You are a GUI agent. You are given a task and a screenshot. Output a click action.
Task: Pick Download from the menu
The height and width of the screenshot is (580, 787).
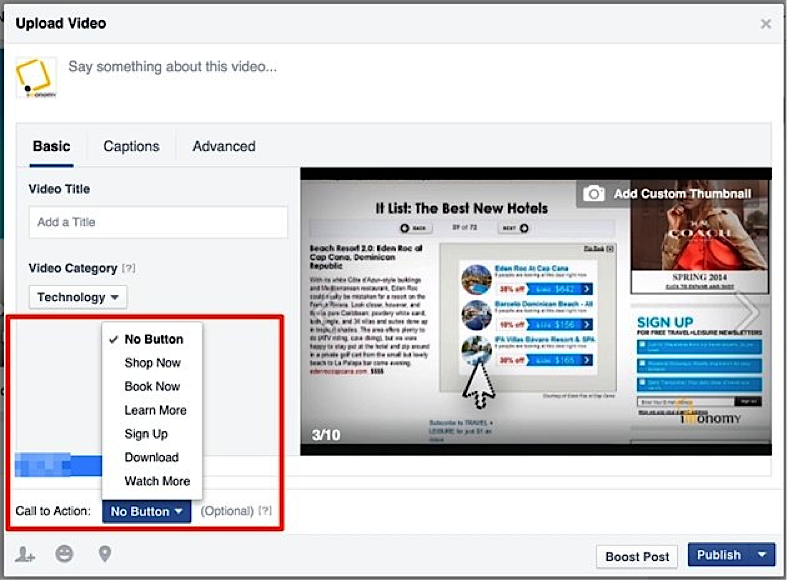click(152, 457)
